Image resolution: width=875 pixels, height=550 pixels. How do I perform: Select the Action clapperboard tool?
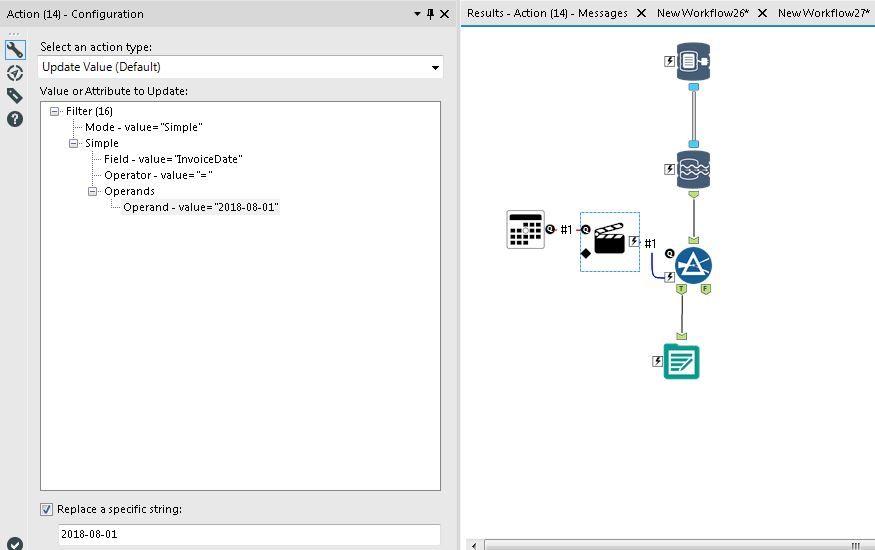click(x=609, y=239)
